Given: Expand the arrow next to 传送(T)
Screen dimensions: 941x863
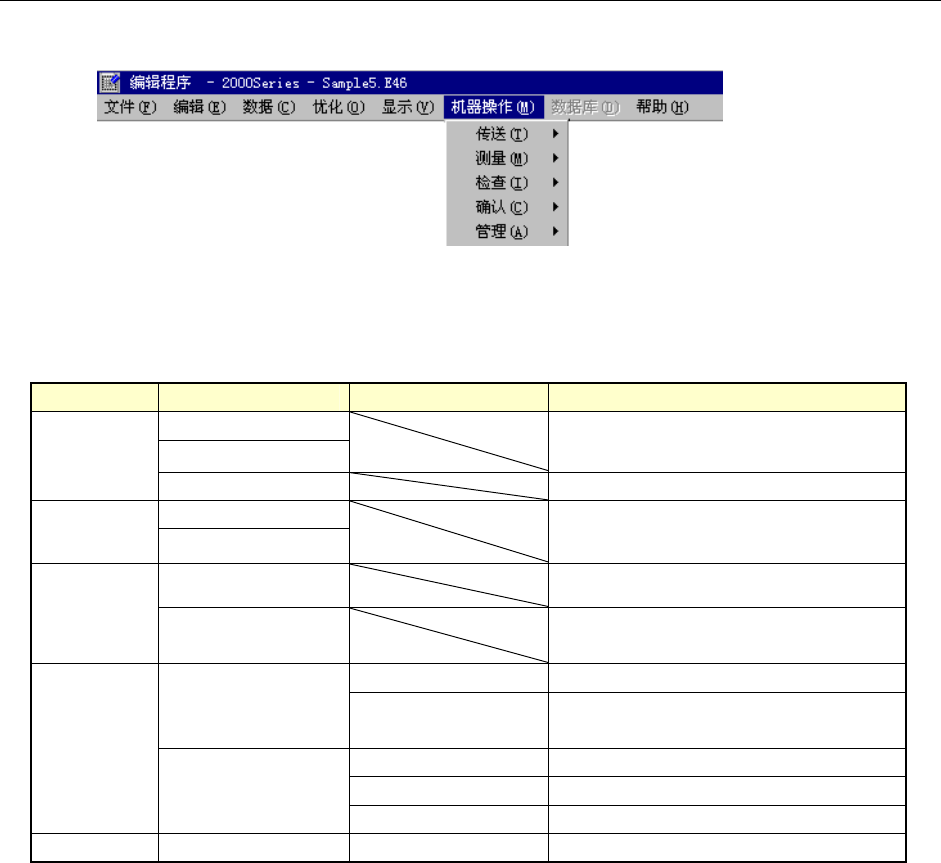Looking at the screenshot, I should click(x=556, y=134).
